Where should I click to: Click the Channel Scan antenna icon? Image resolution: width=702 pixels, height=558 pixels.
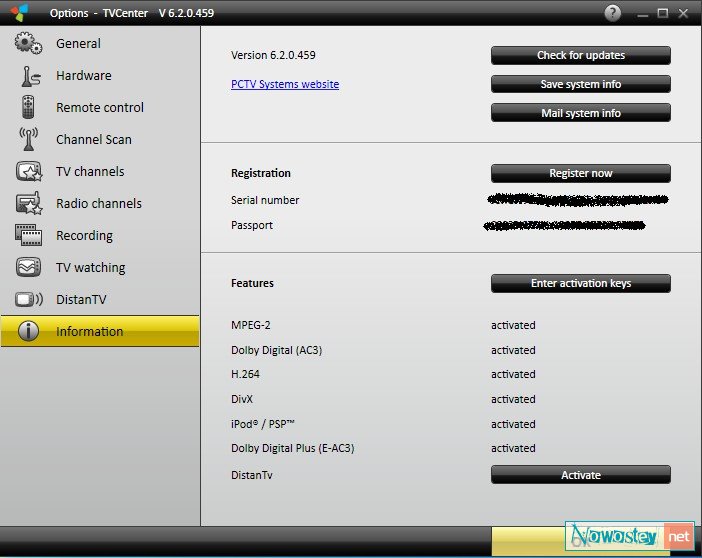[x=29, y=140]
